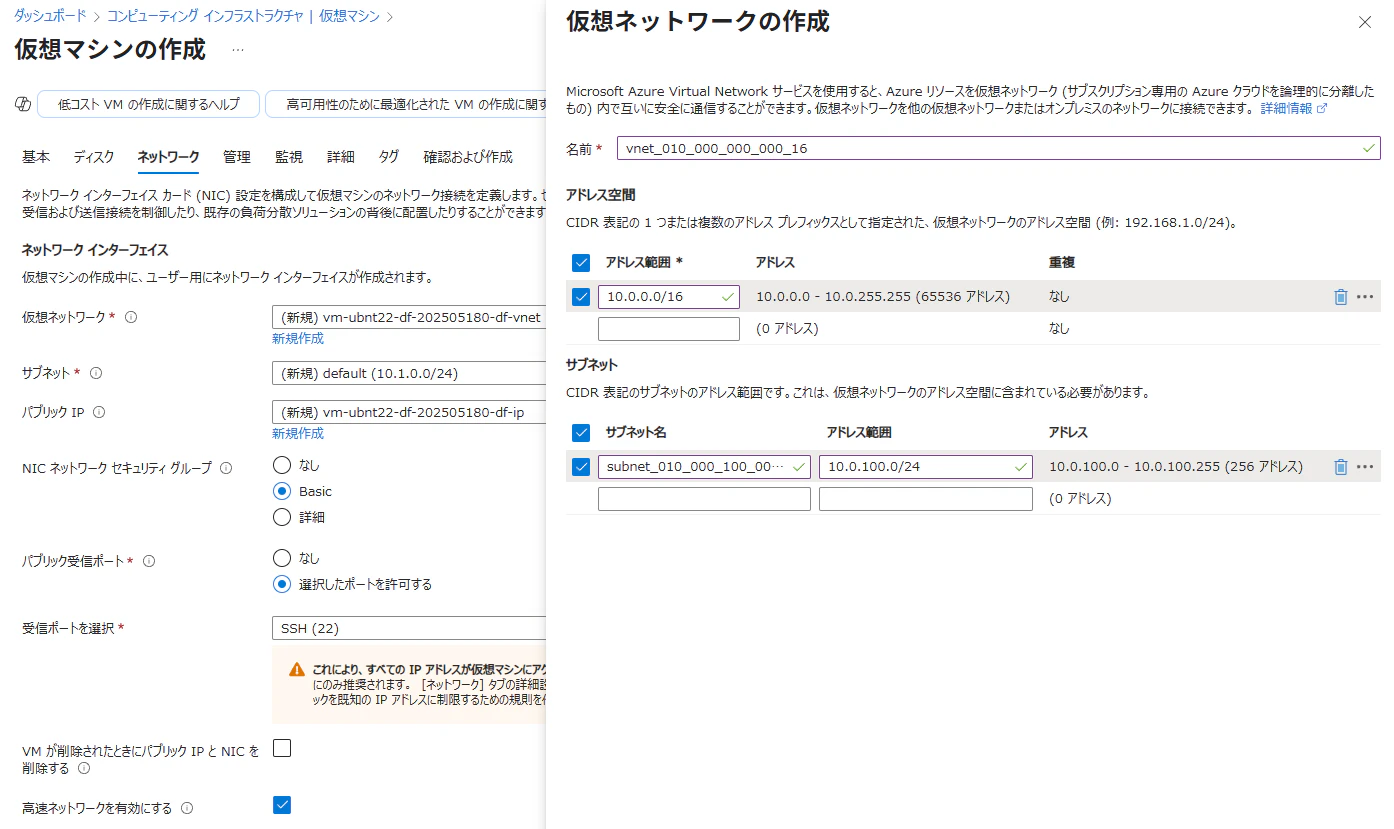Select なし for public inbound ports
The width and height of the screenshot is (1394, 829).
click(282, 558)
